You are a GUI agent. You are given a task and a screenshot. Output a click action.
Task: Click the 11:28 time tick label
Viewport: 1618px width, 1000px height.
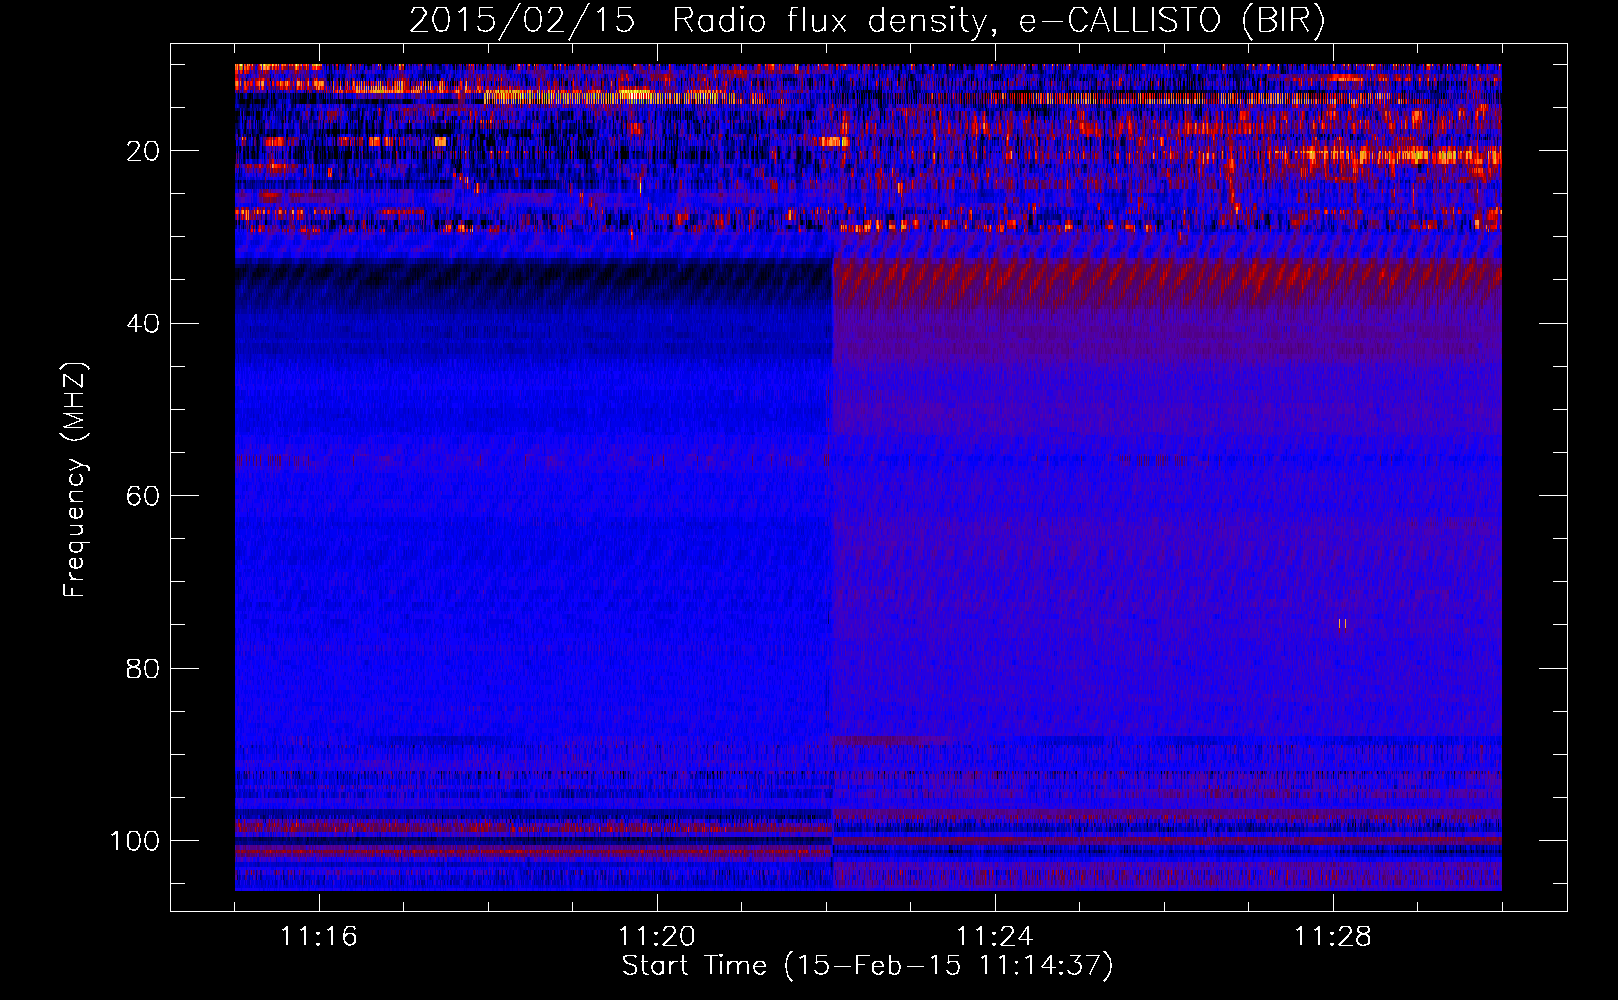(1333, 937)
